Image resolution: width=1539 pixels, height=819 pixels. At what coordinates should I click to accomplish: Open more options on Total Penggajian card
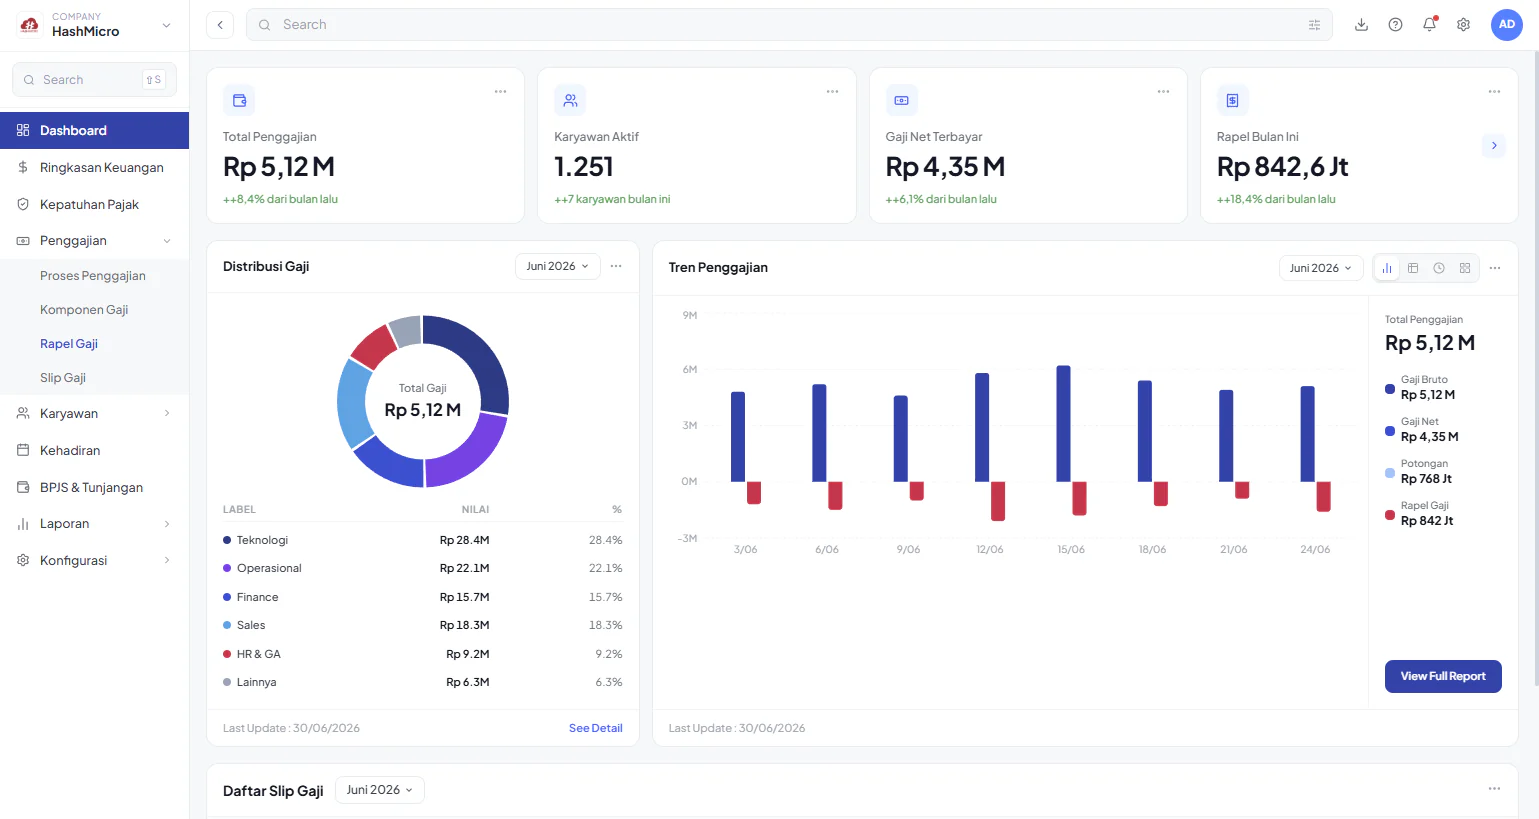coord(500,91)
